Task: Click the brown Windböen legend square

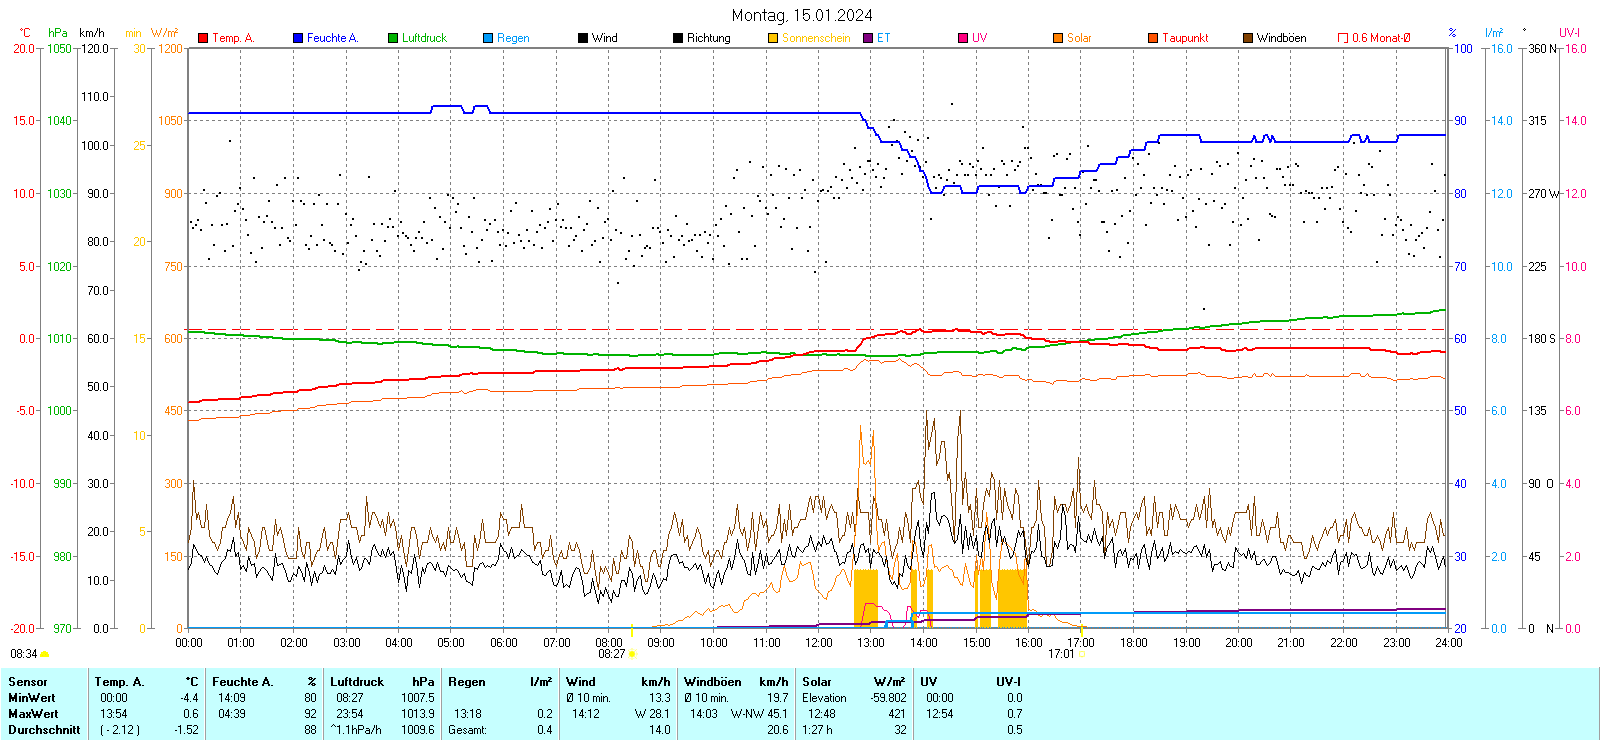Action: click(x=1248, y=38)
